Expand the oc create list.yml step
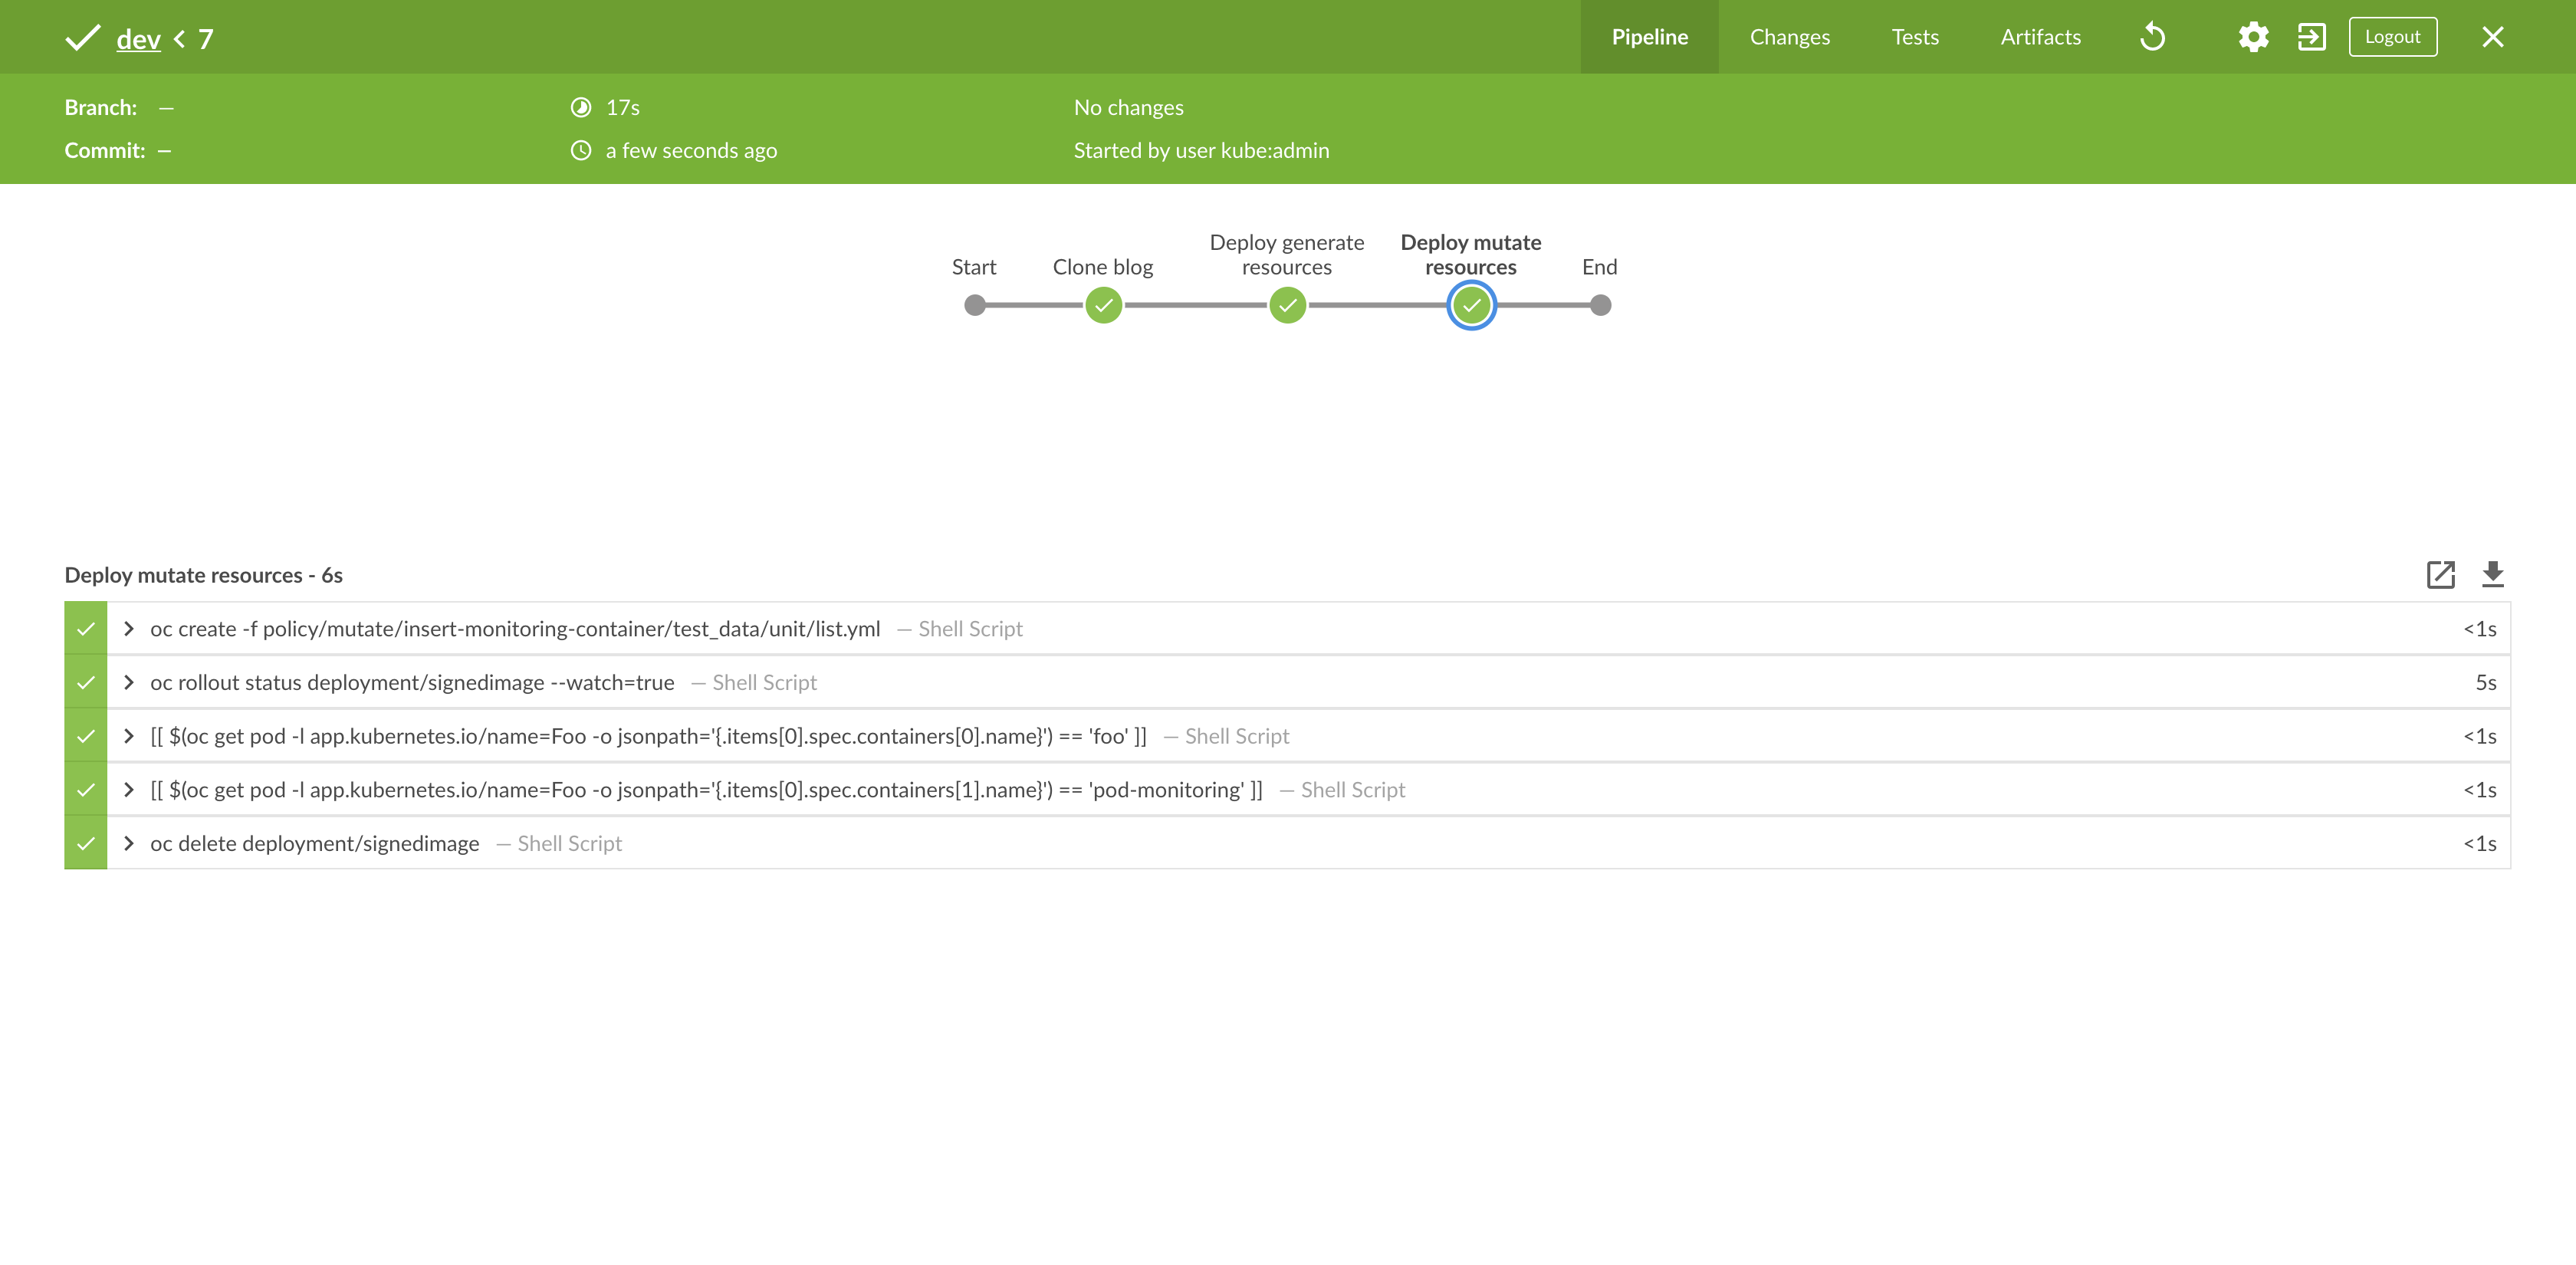 (129, 629)
